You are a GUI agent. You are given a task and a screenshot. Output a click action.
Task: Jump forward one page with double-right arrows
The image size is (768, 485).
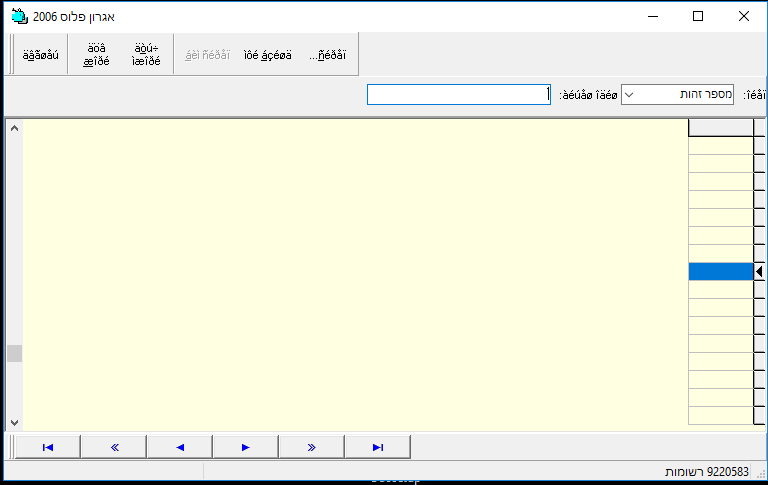click(x=312, y=447)
